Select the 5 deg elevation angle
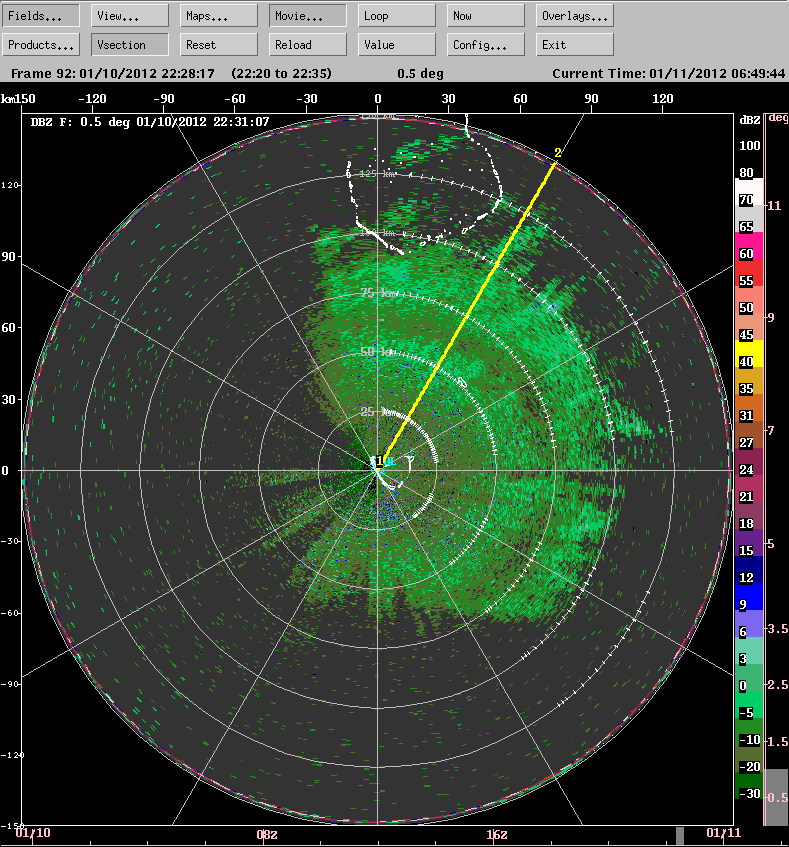Viewport: 789px width, 847px height. click(771, 543)
